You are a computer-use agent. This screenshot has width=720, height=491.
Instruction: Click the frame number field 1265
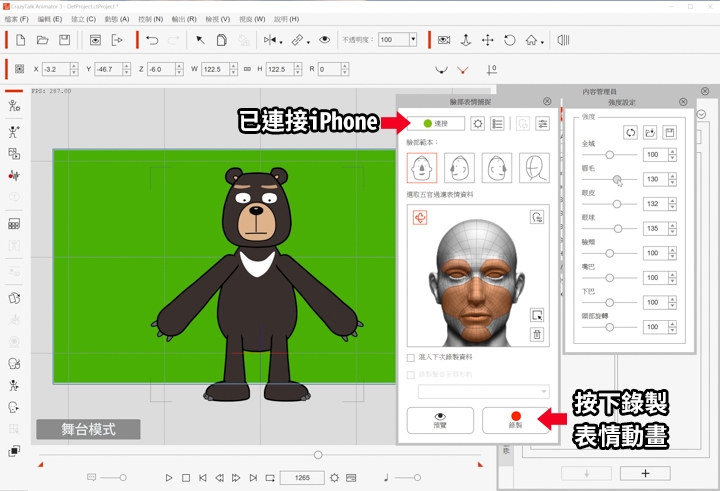(x=302, y=478)
